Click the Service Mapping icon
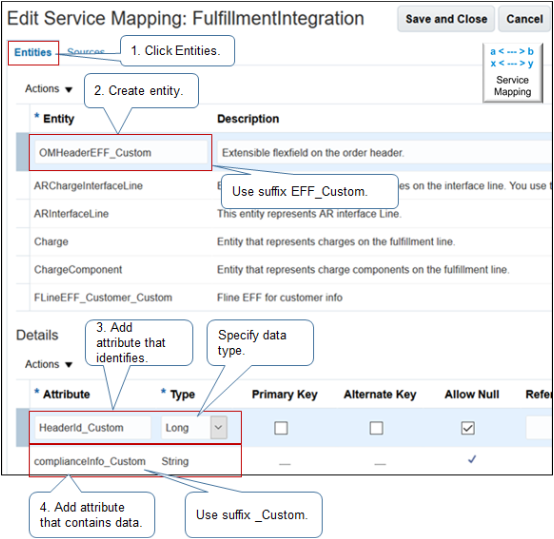The height and width of the screenshot is (539, 554). click(512, 73)
